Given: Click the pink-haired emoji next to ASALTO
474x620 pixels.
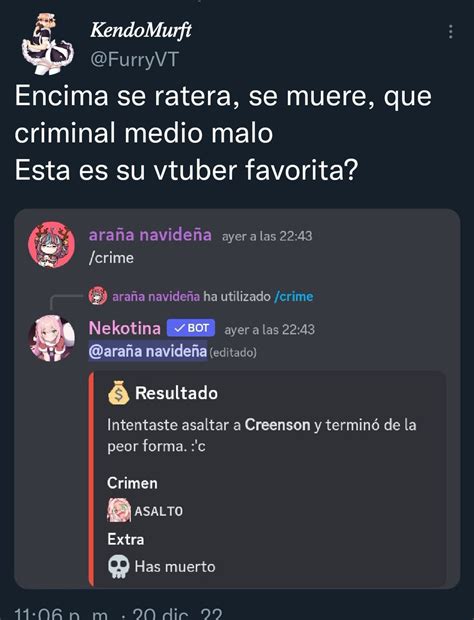Looking at the screenshot, I should pos(119,510).
